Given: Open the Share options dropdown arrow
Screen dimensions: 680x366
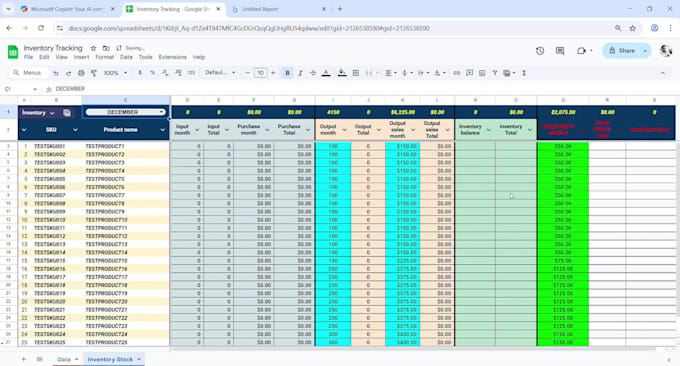Looking at the screenshot, I should coord(645,51).
